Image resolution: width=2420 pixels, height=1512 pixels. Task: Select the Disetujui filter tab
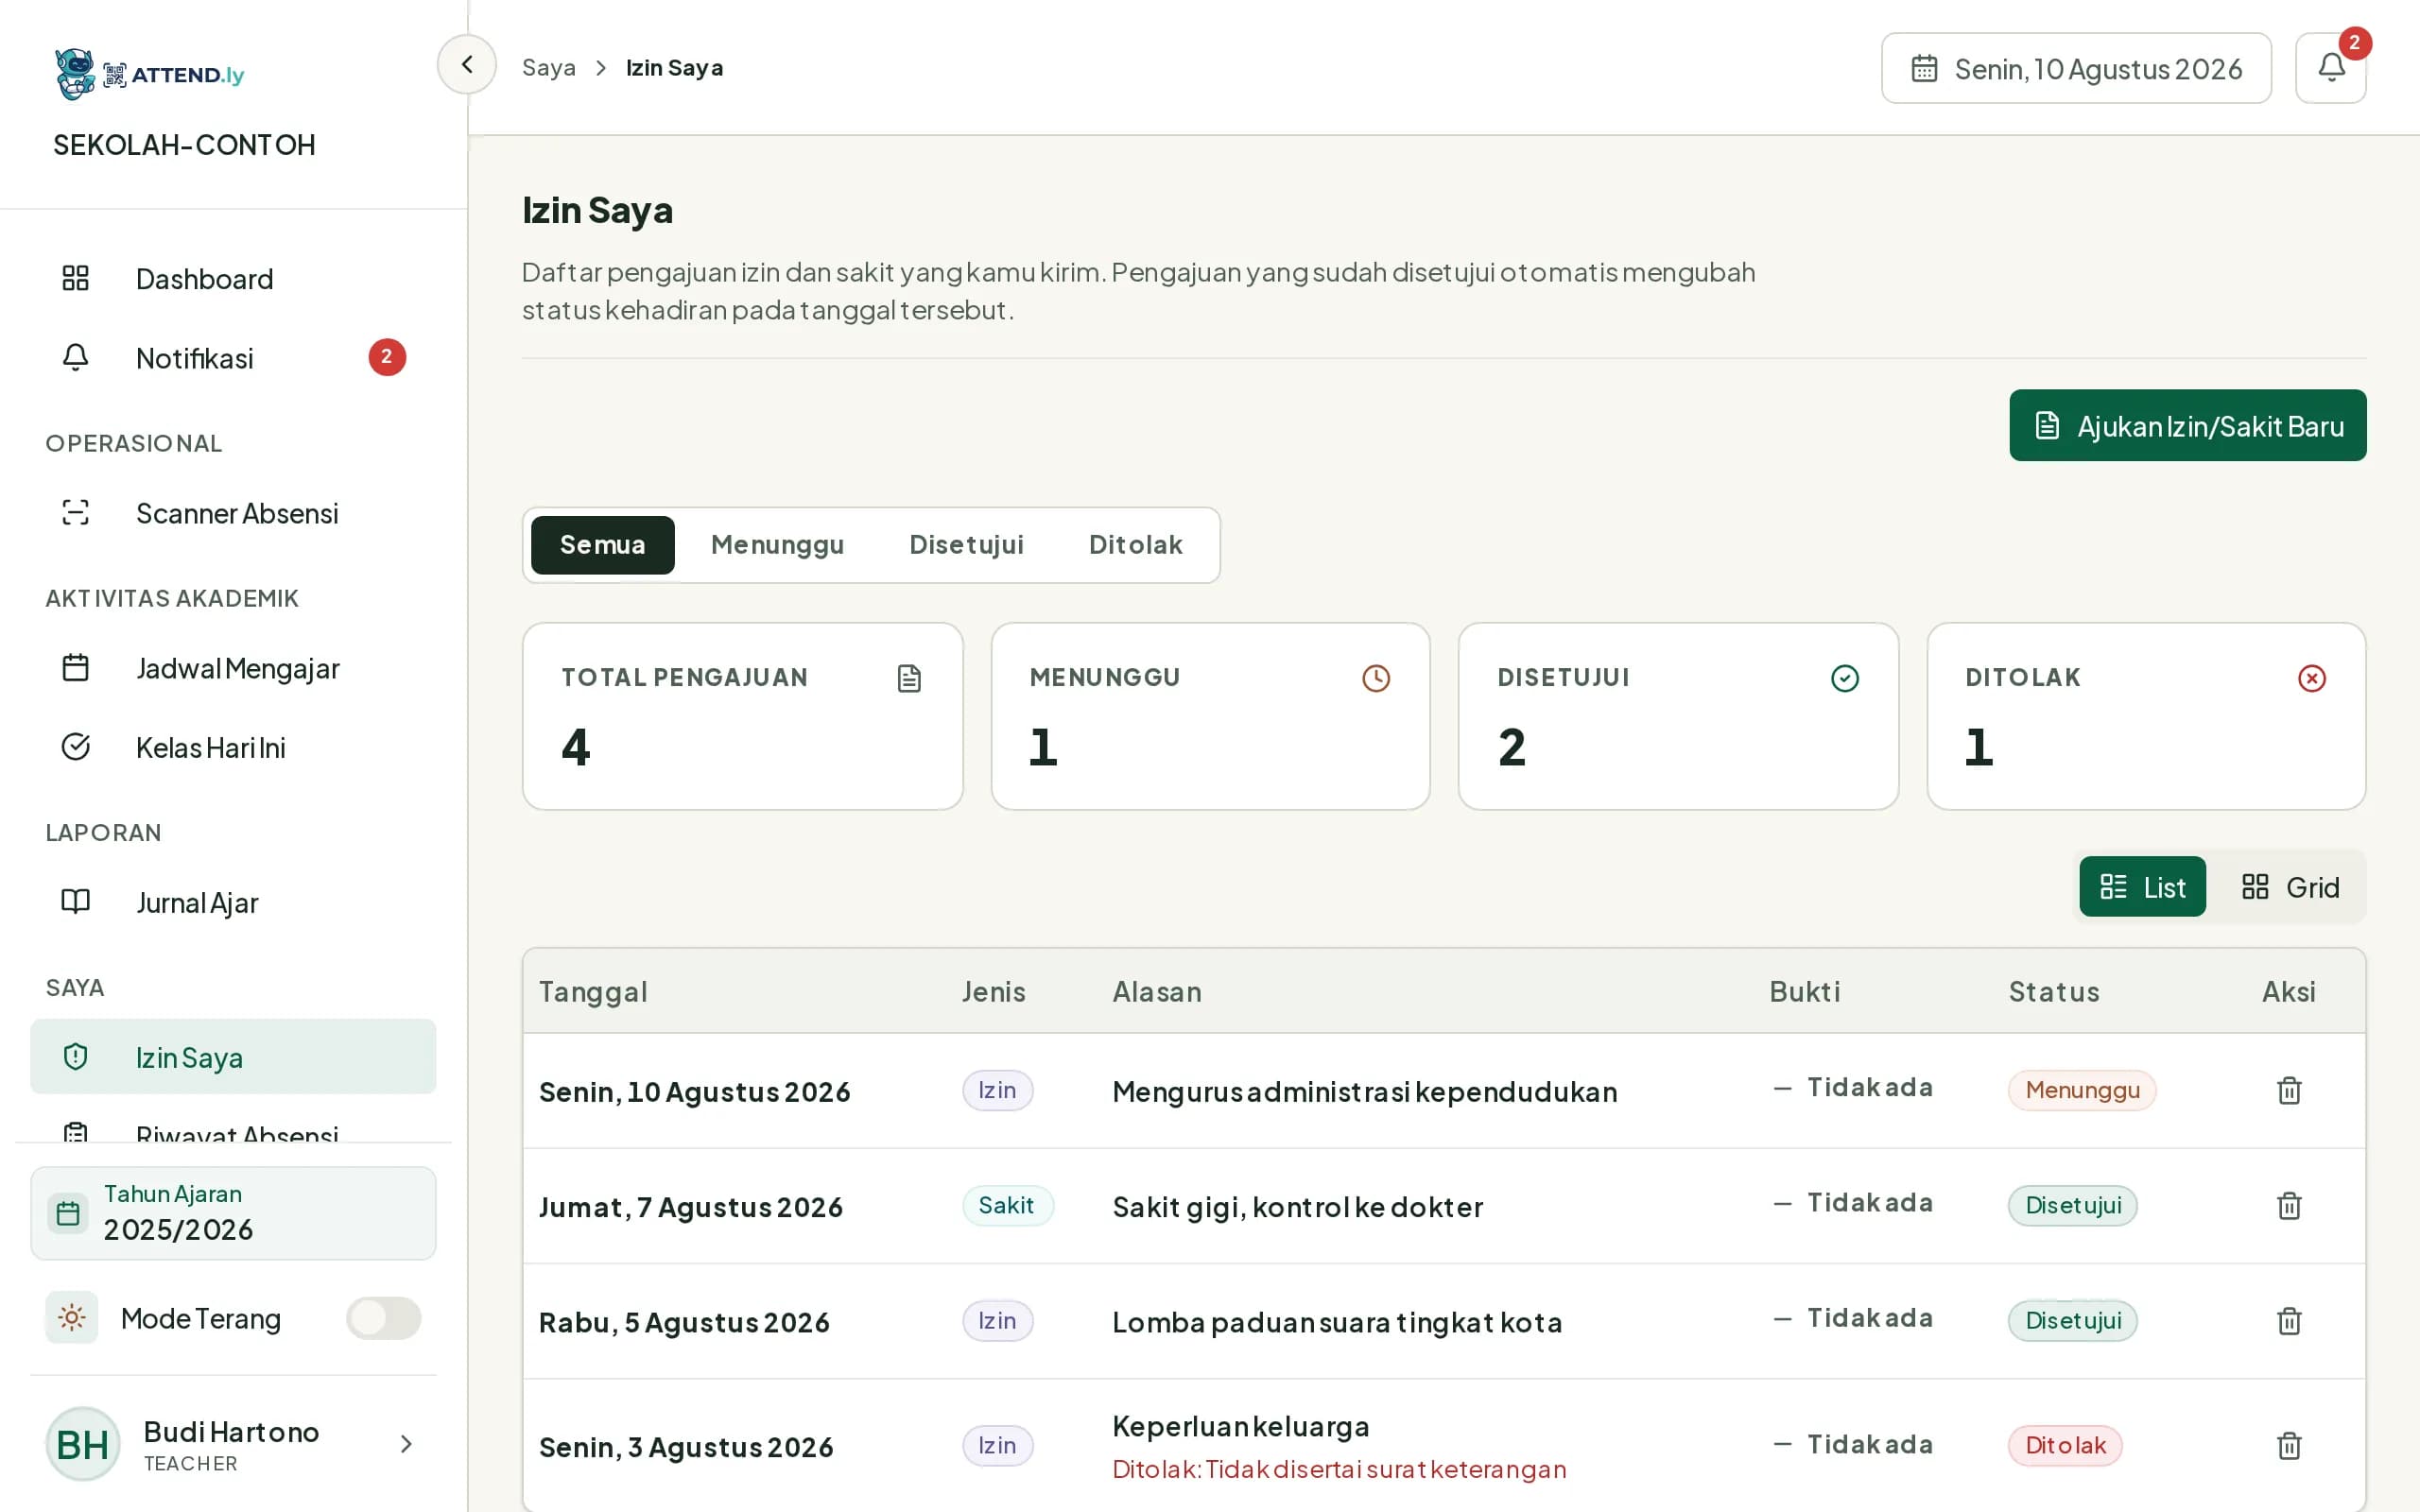[966, 545]
